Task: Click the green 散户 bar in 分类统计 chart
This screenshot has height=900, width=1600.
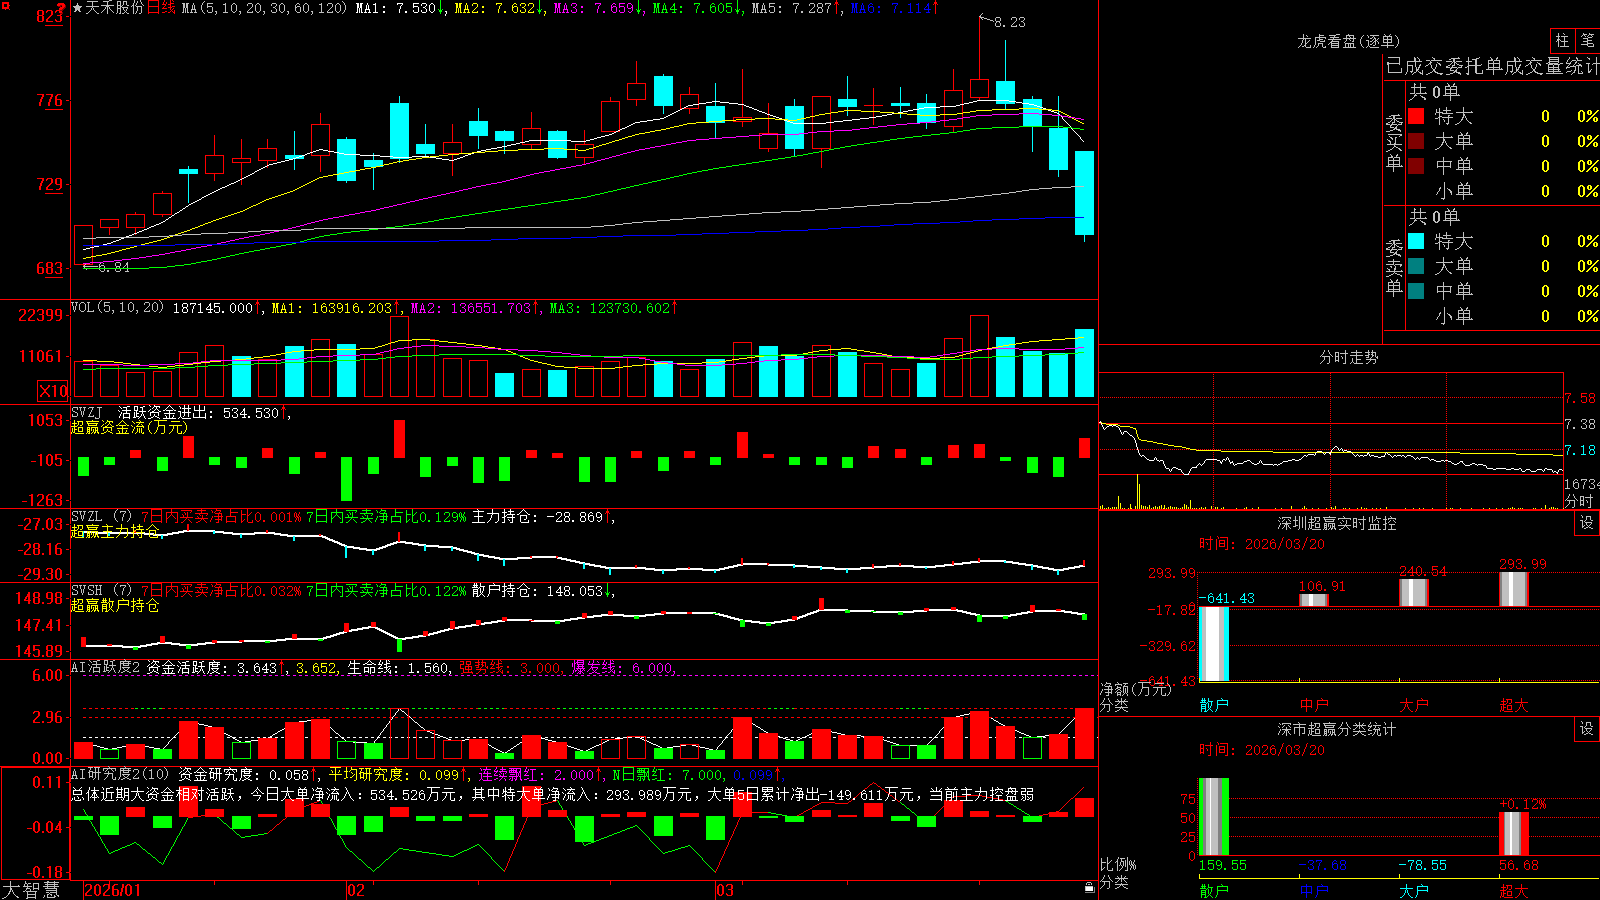Action: tap(1213, 817)
